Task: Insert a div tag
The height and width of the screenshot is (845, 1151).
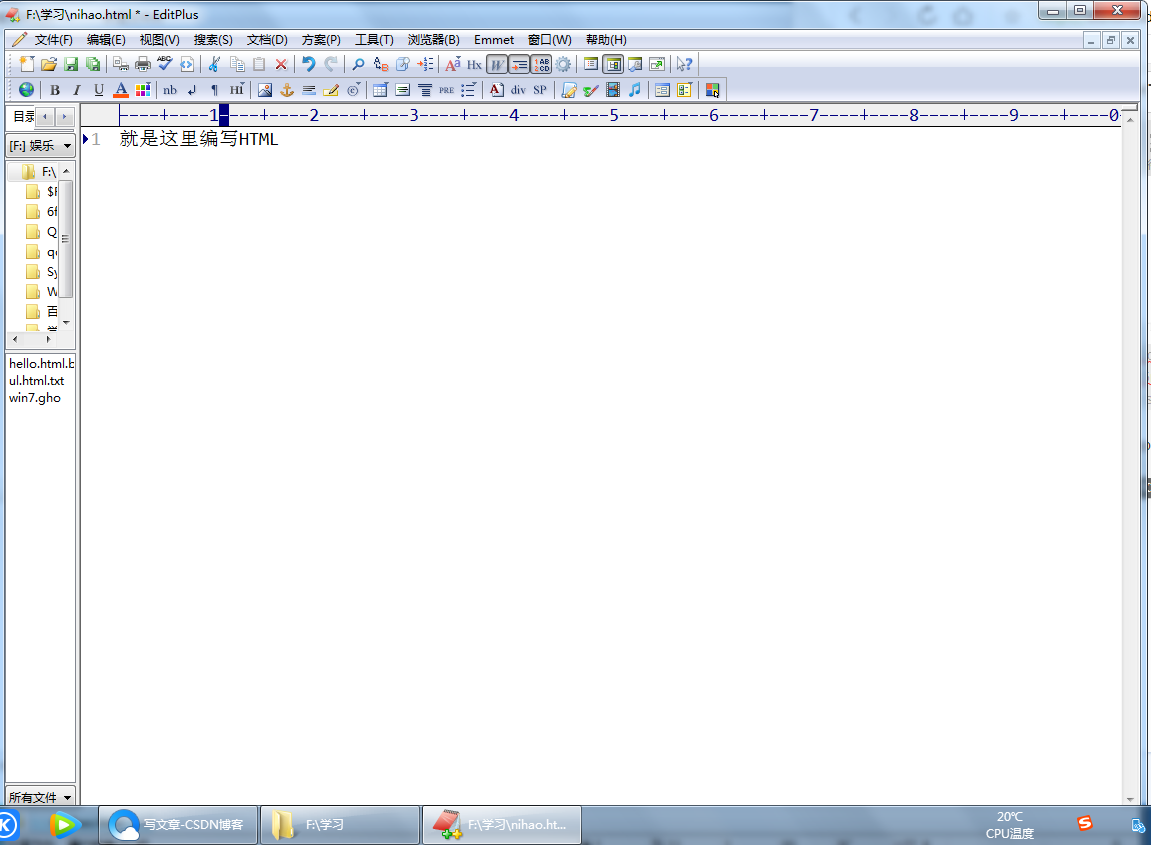Action: (x=518, y=90)
